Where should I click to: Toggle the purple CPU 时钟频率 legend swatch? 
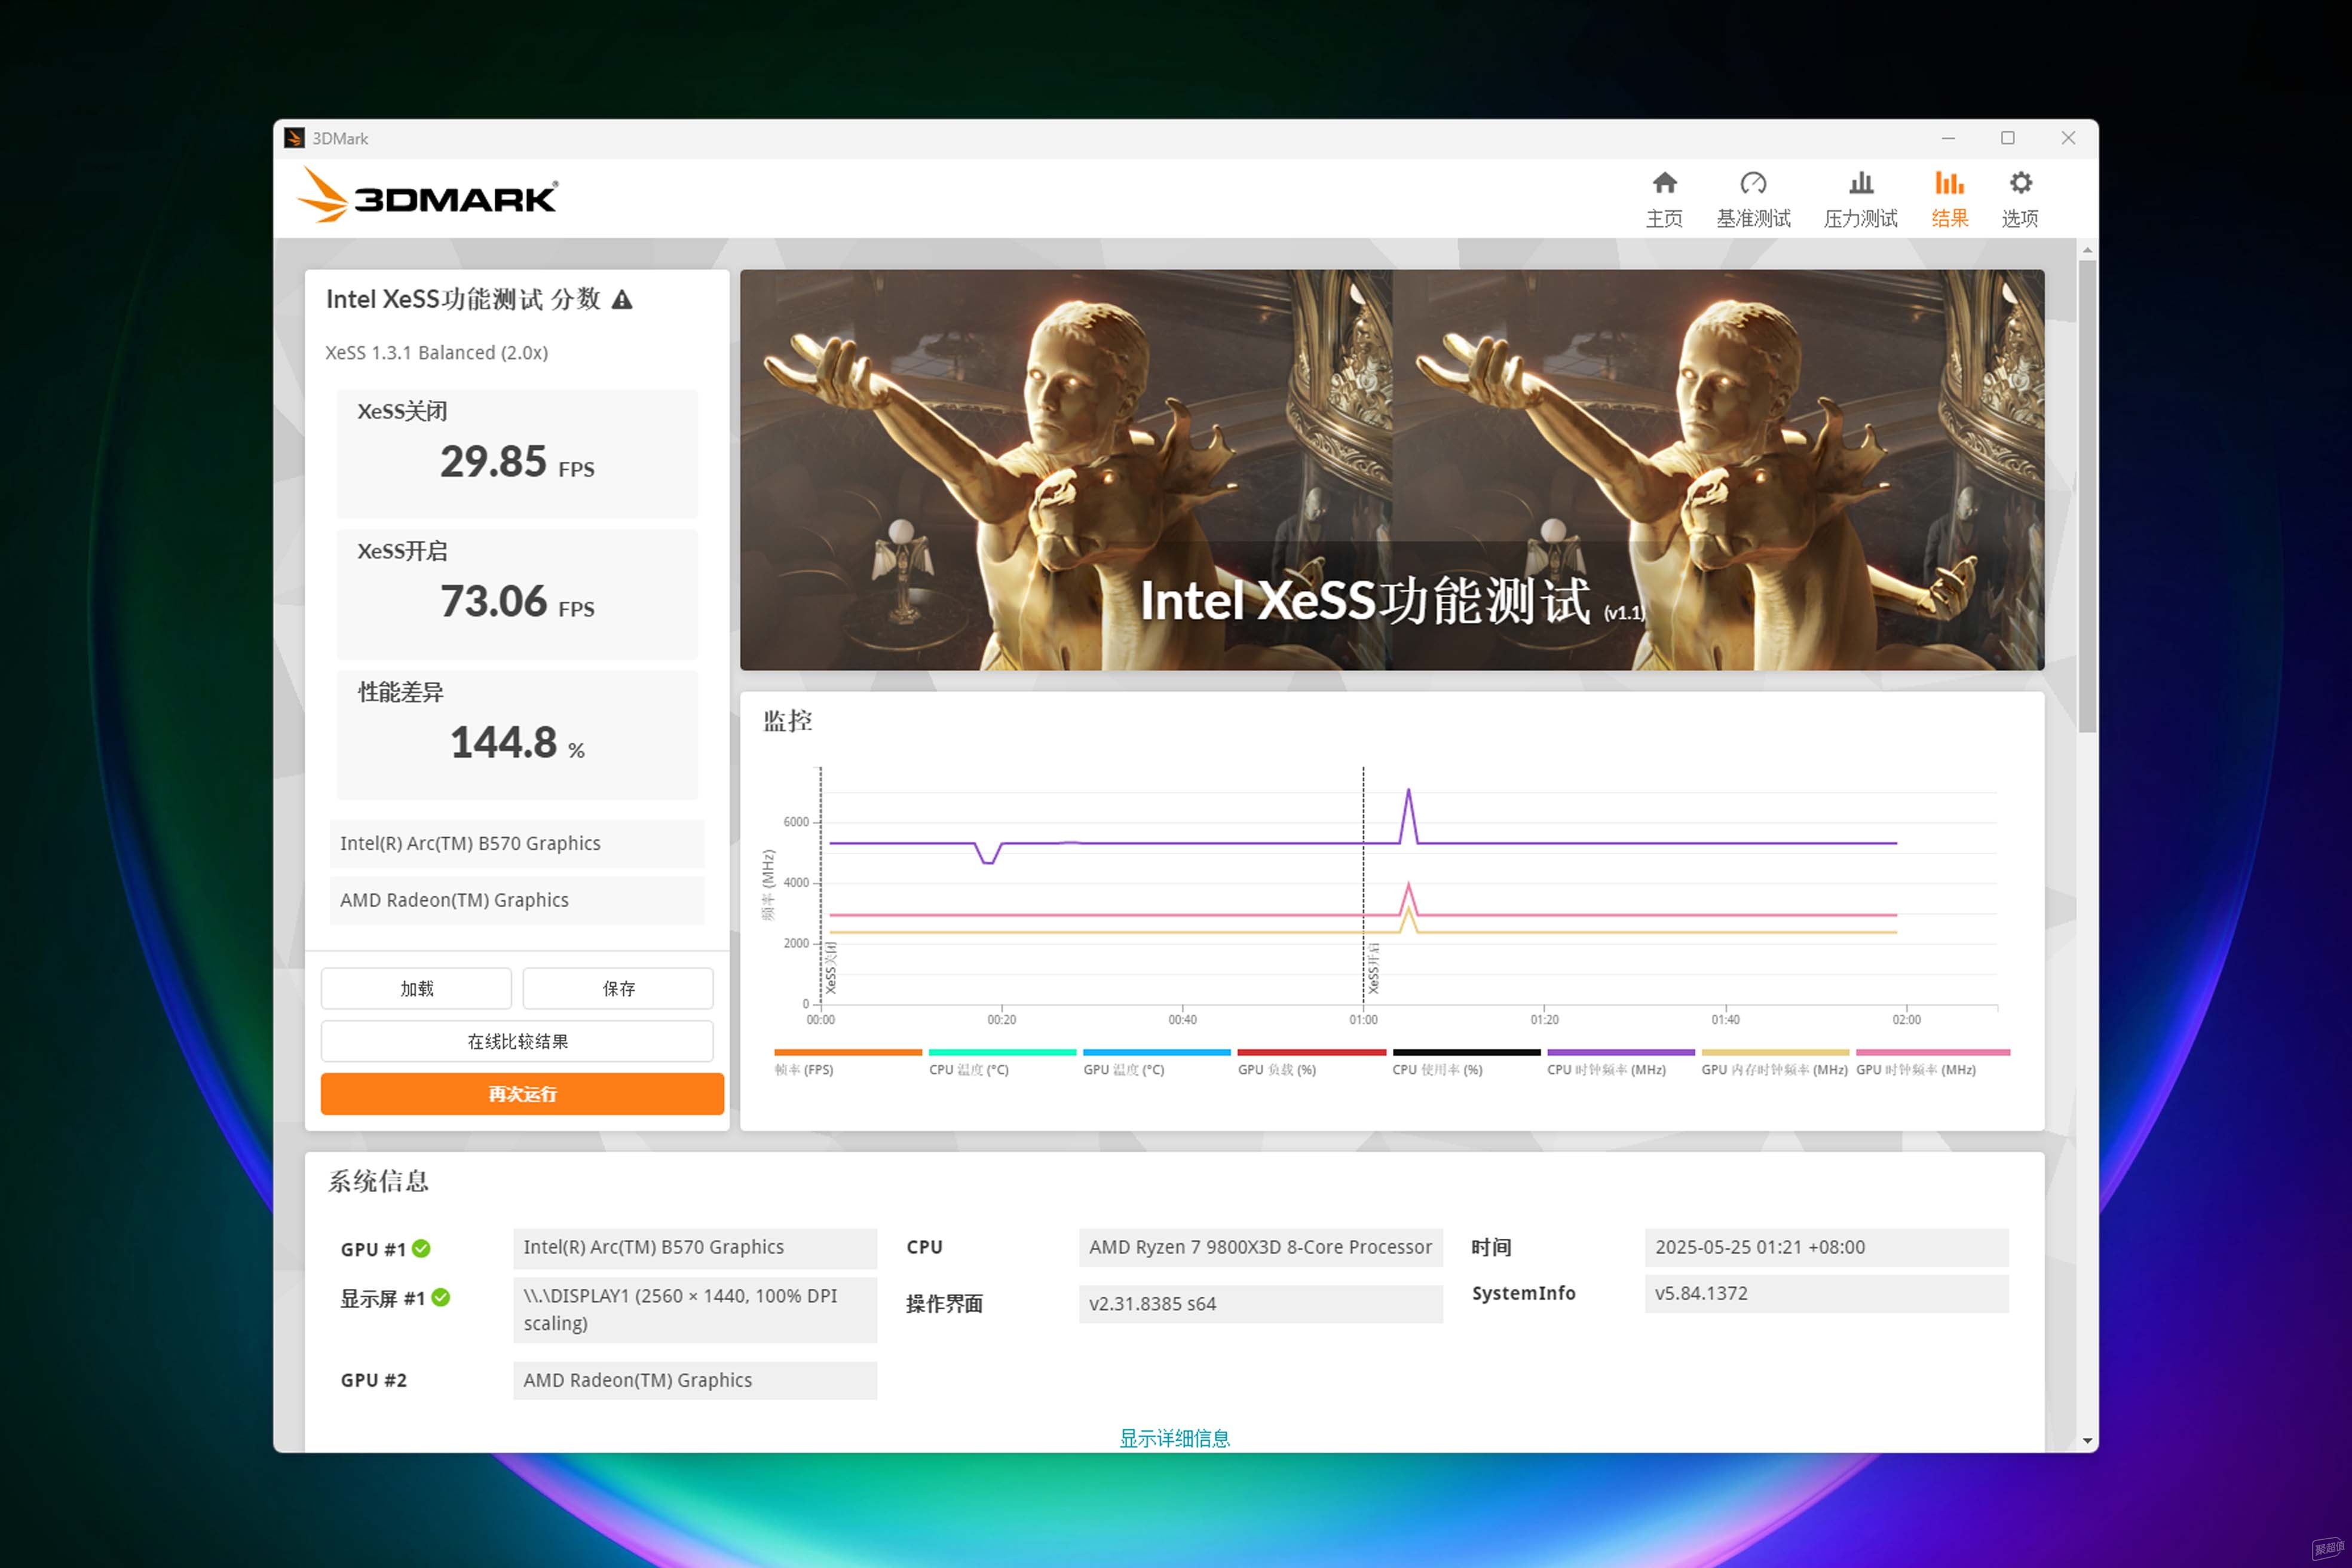[1620, 1052]
